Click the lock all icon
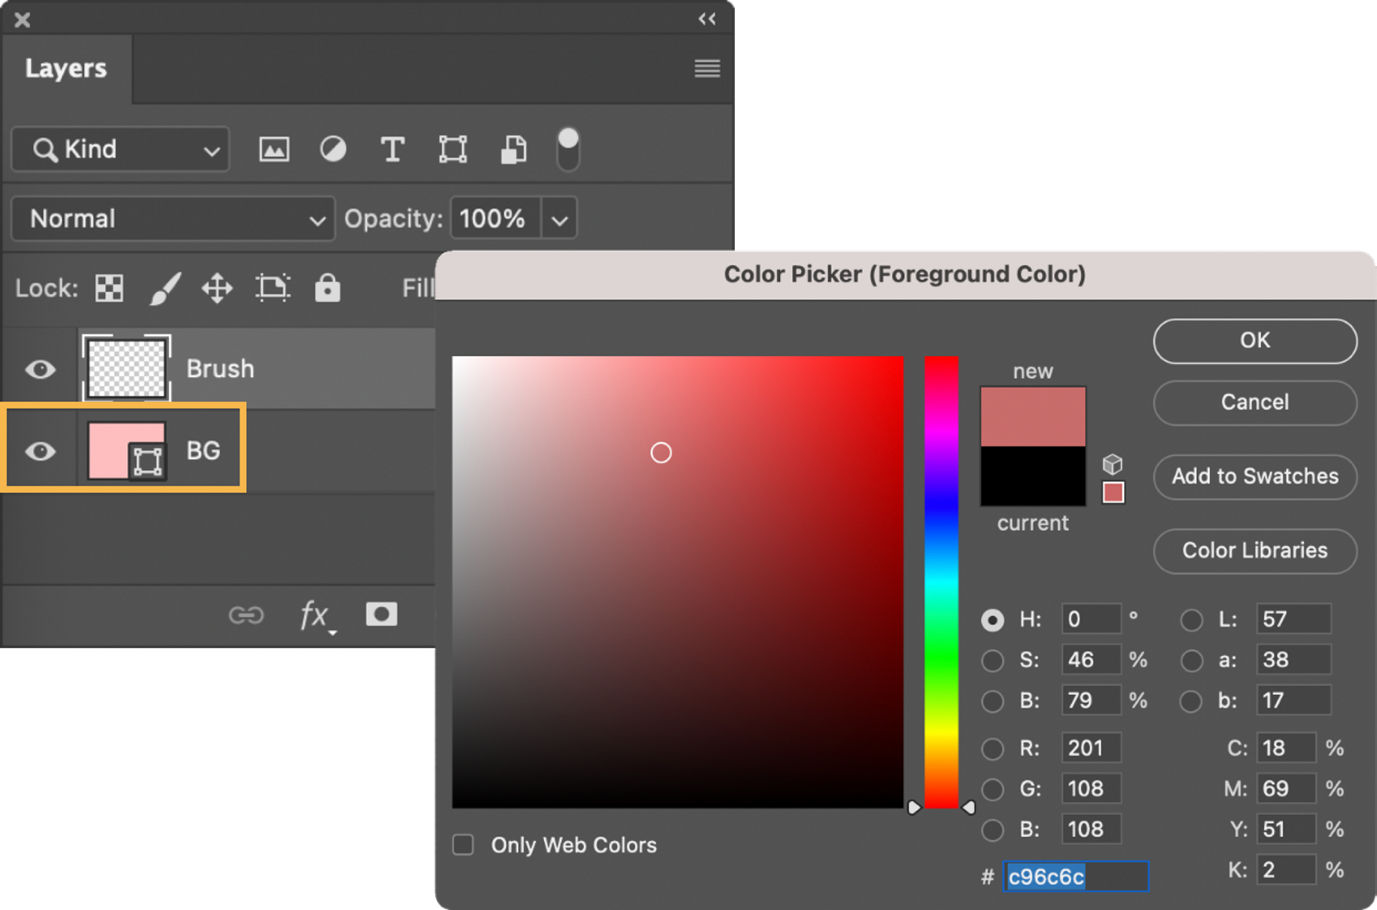 tap(328, 288)
